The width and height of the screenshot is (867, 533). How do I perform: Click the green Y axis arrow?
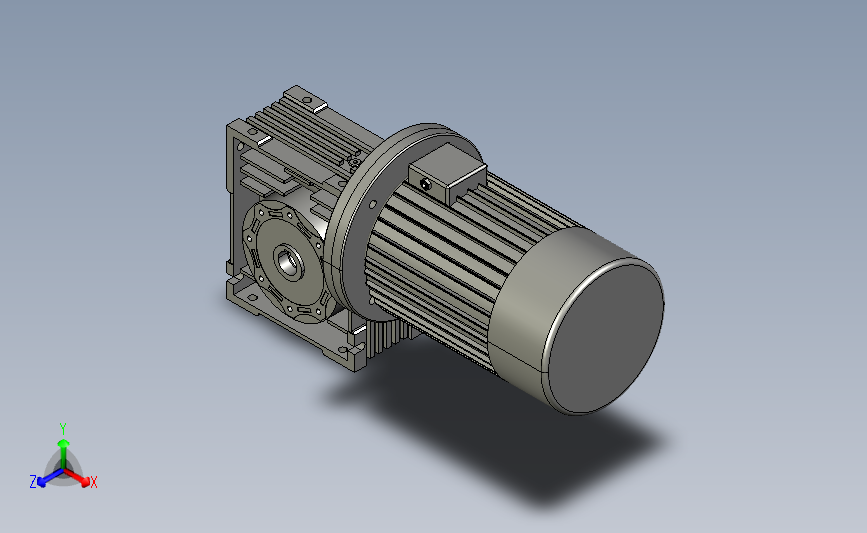coord(63,452)
